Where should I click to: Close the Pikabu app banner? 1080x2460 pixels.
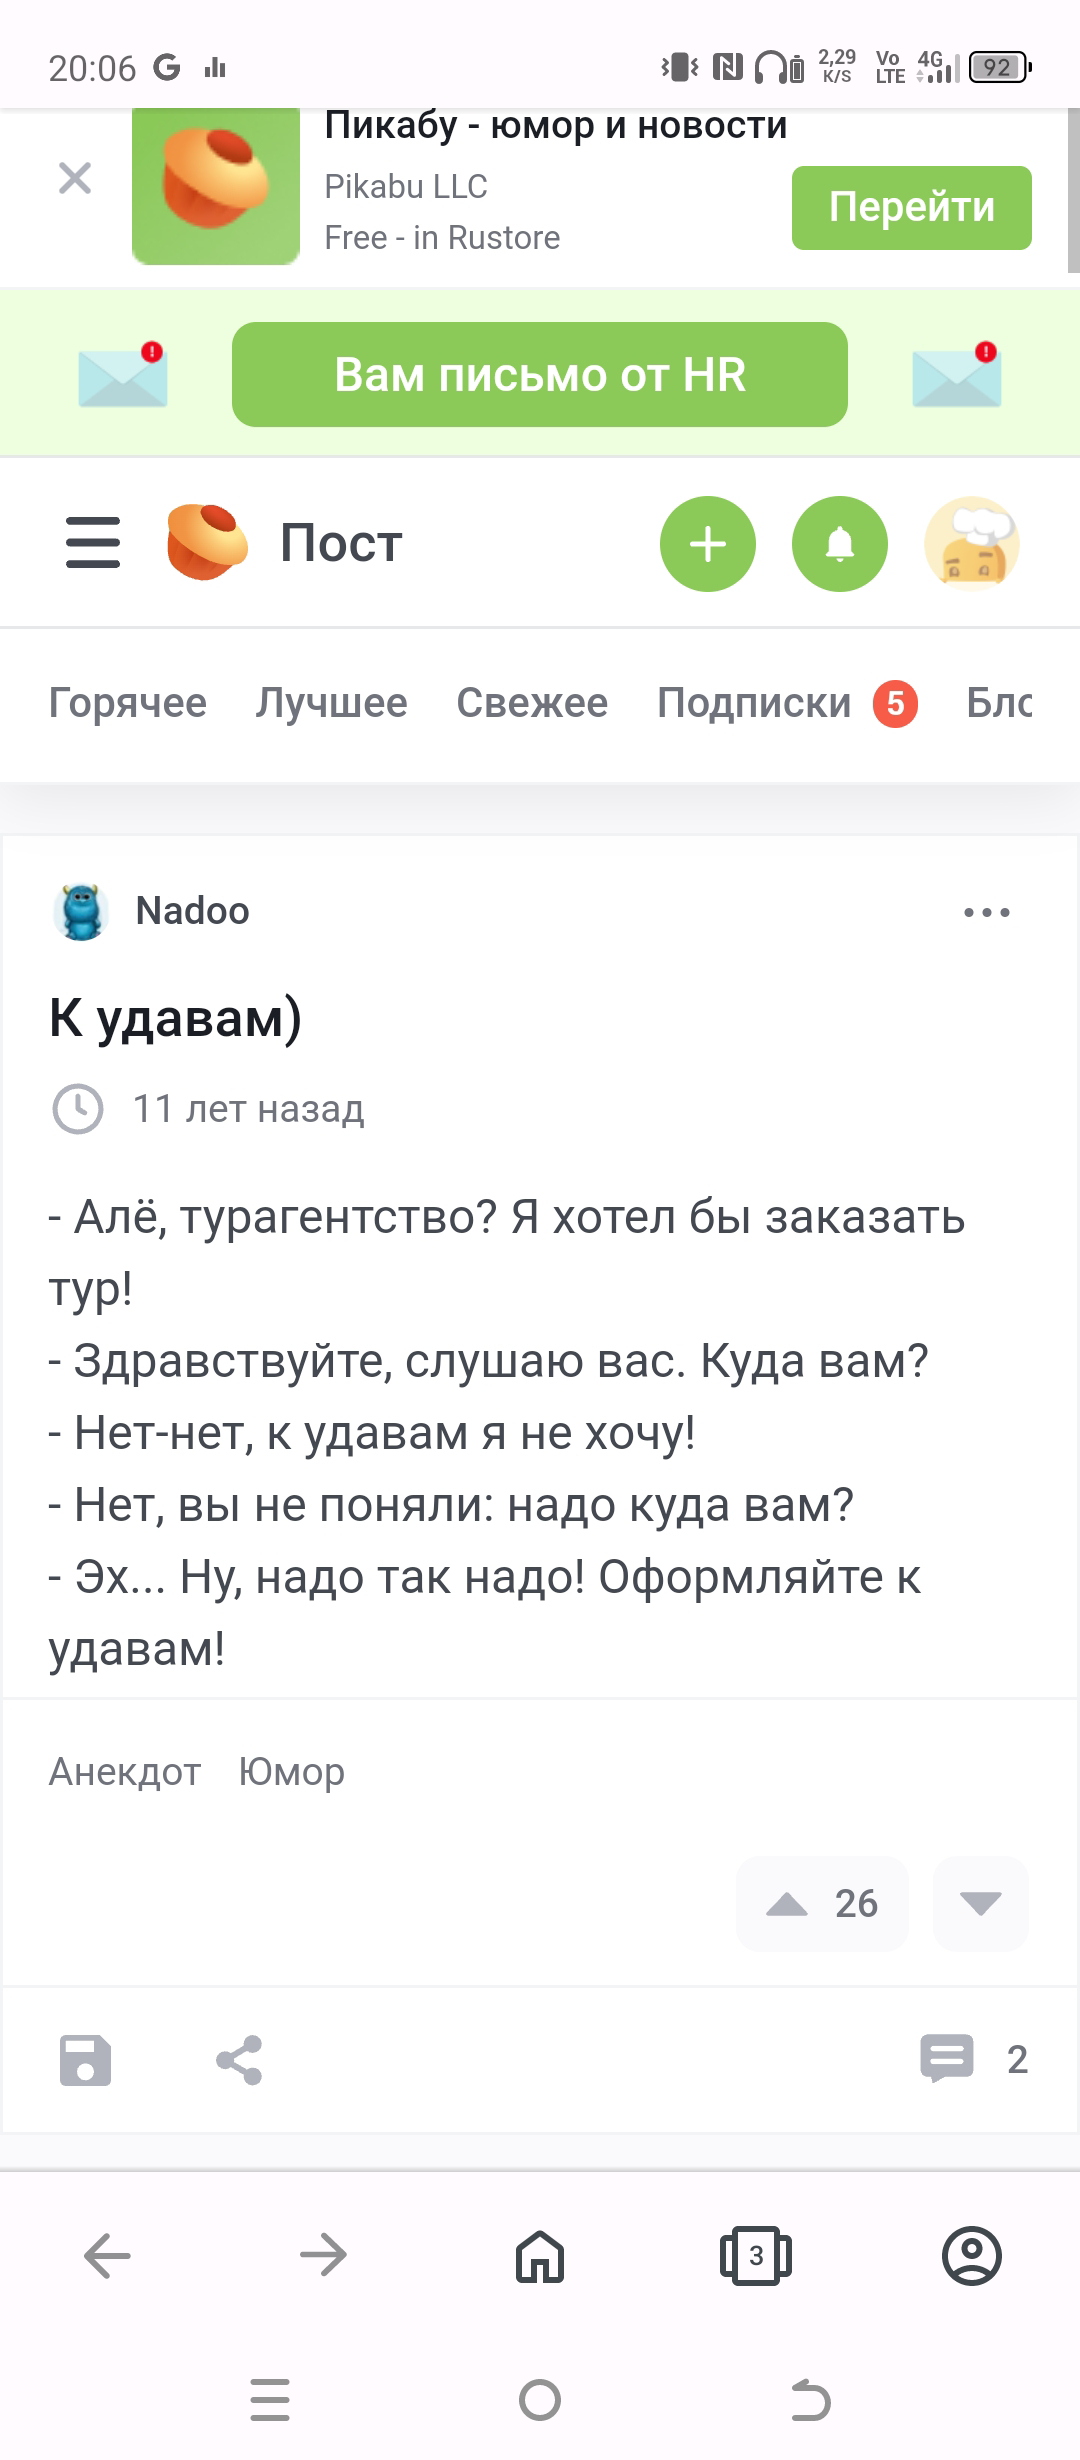pyautogui.click(x=75, y=179)
